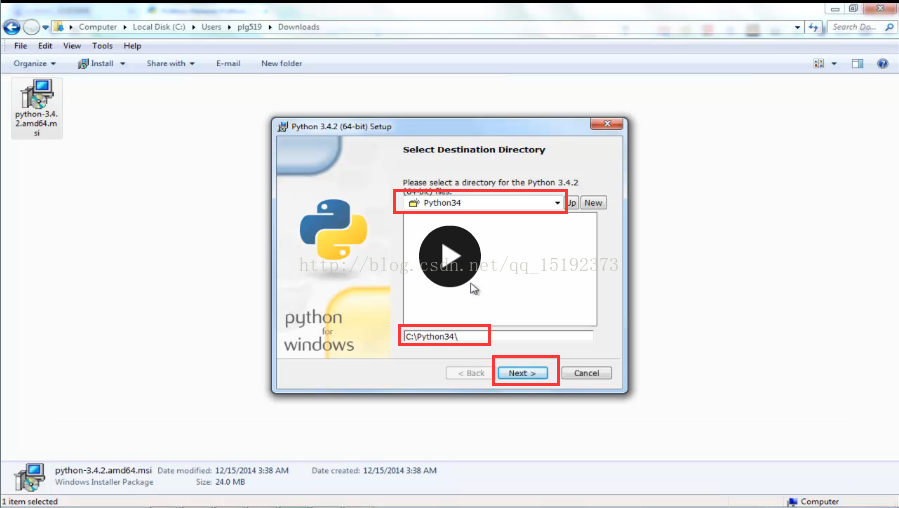899x508 pixels.
Task: Open the Tools menu
Action: tap(103, 46)
